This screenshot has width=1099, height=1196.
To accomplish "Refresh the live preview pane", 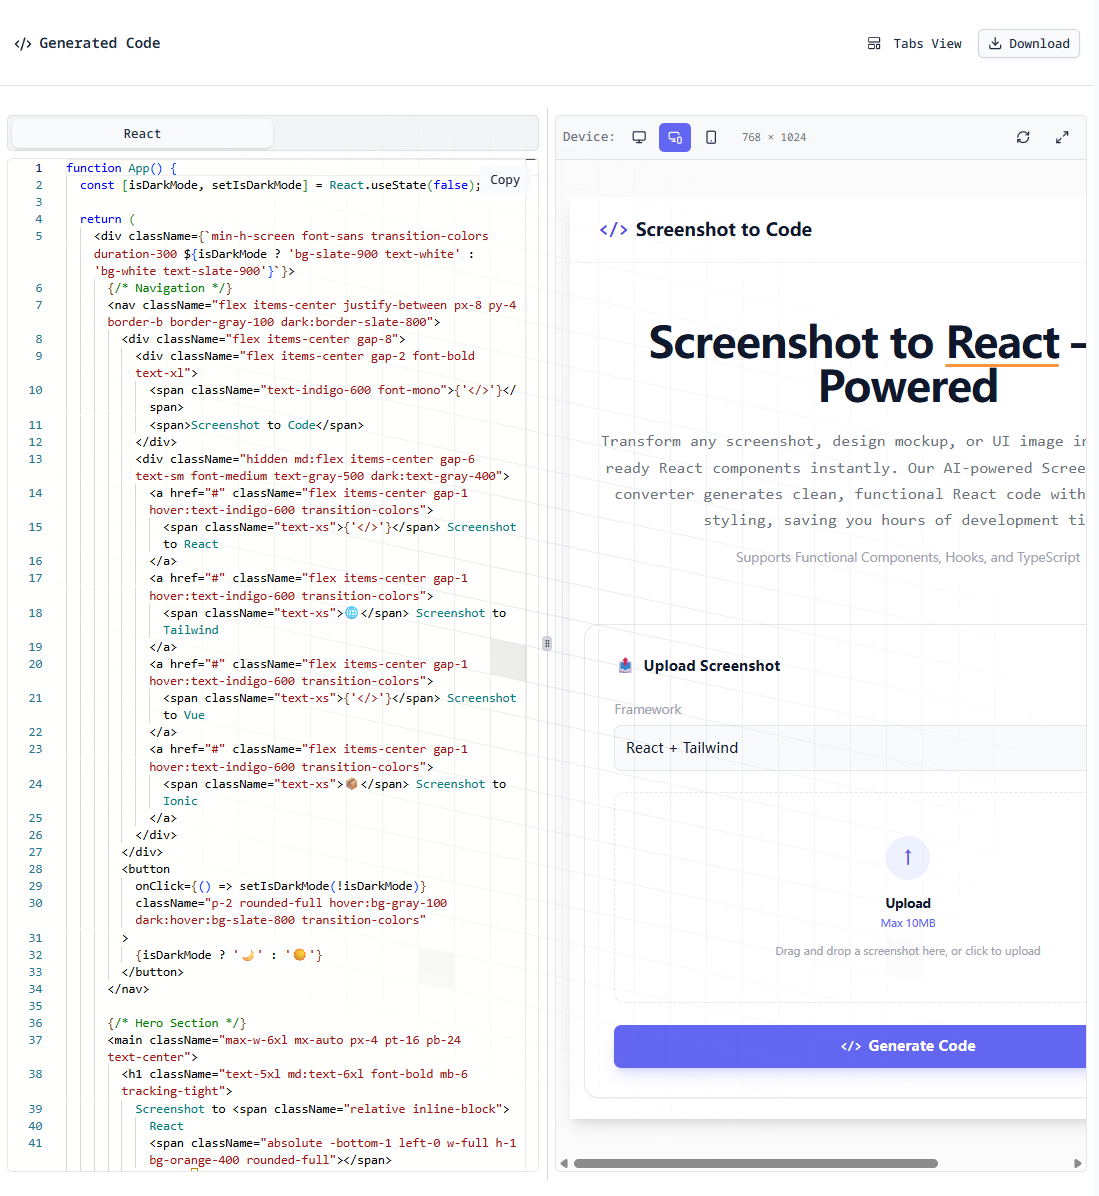I will (1023, 136).
